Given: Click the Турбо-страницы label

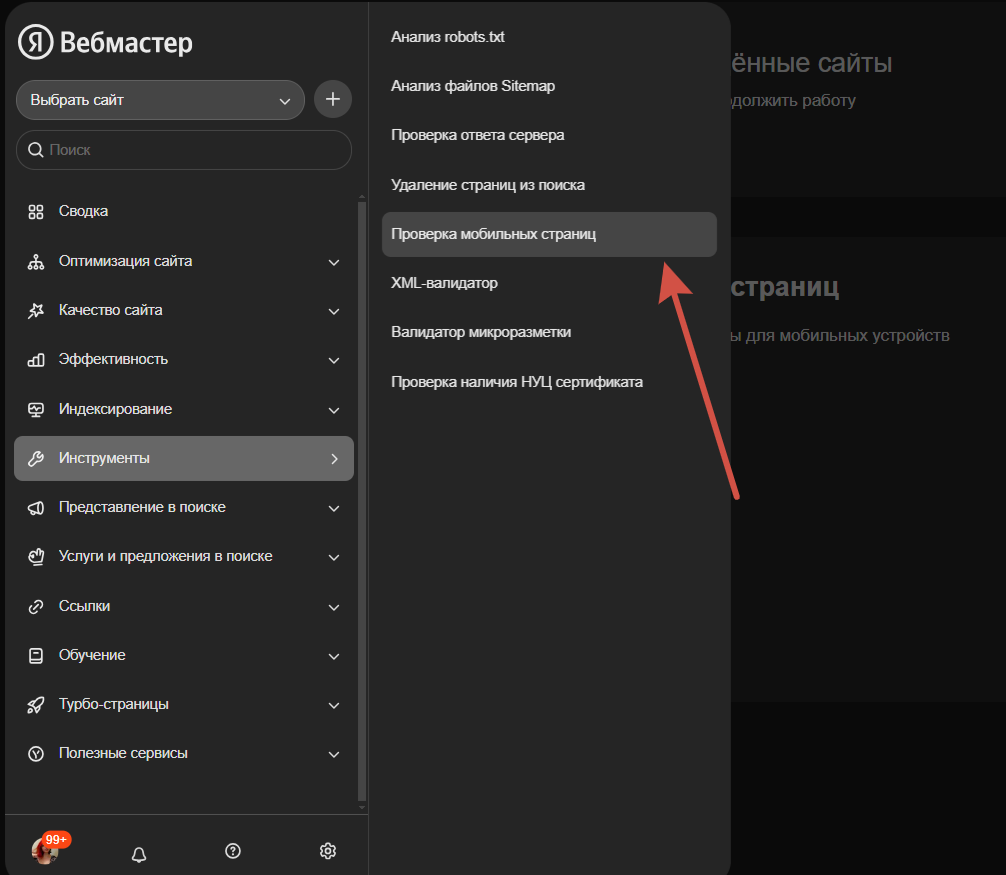Looking at the screenshot, I should pos(114,704).
